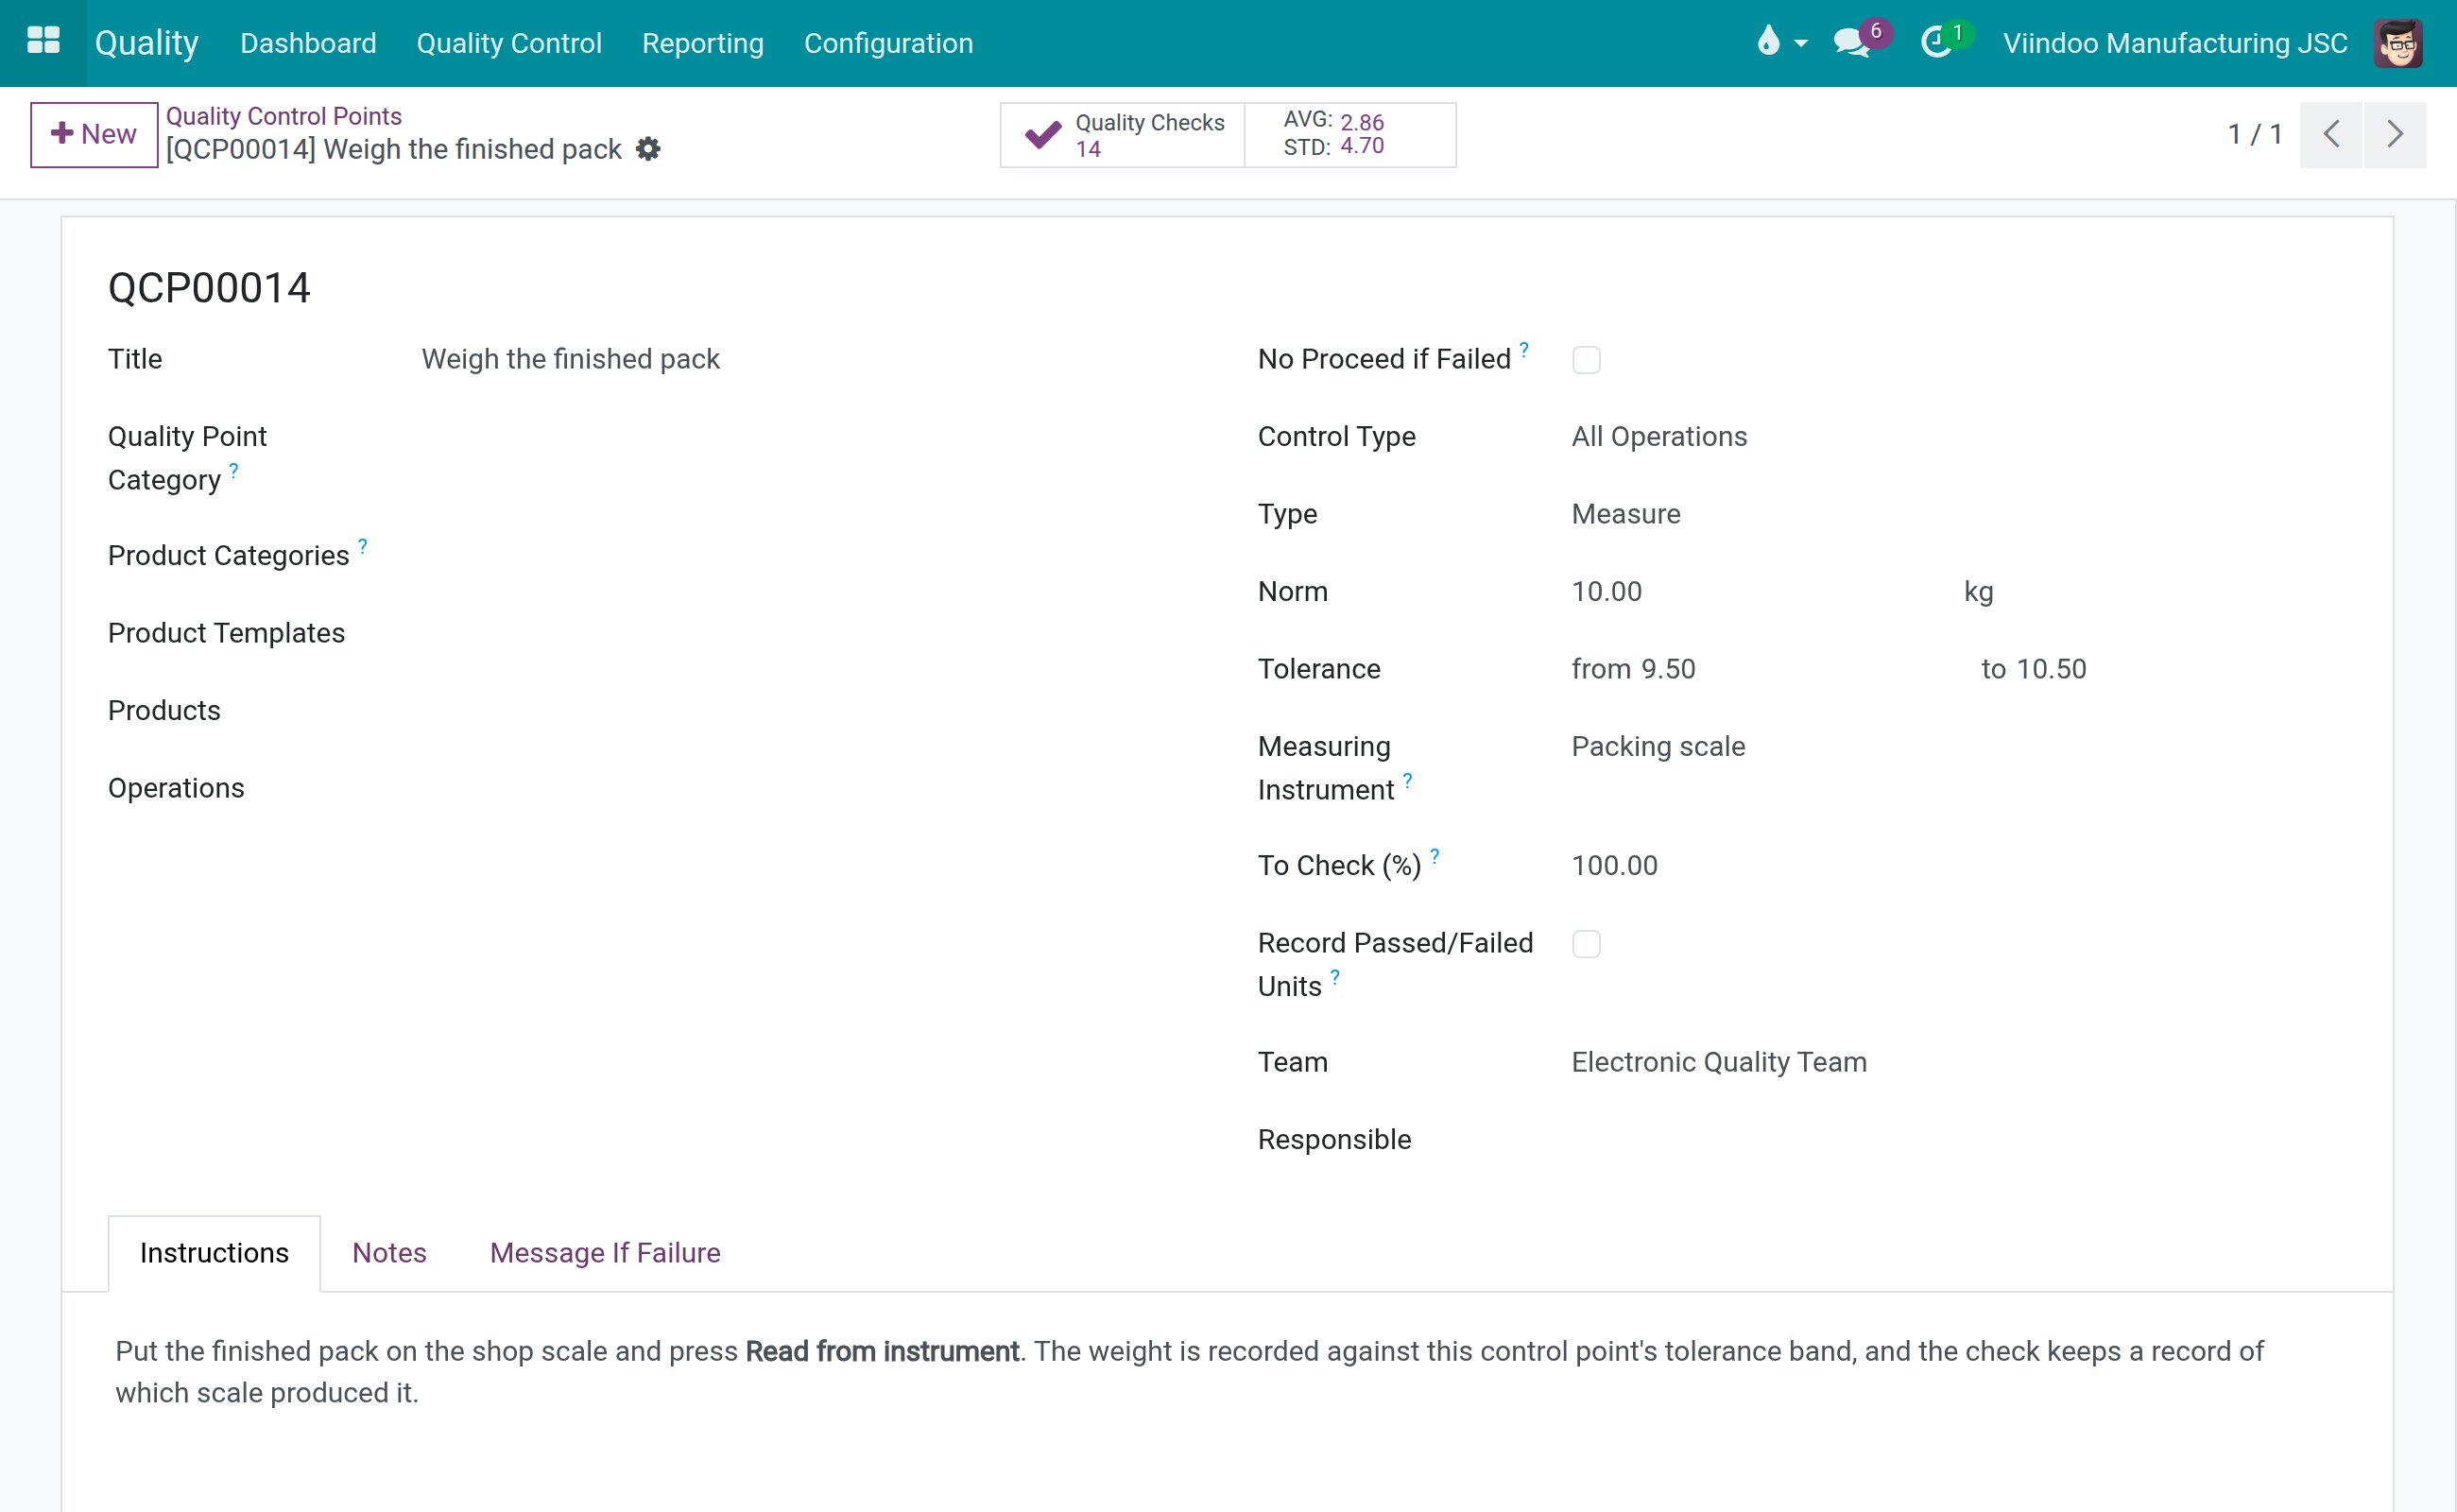The image size is (2457, 1512).
Task: Open the user avatar menu
Action: 2398,43
